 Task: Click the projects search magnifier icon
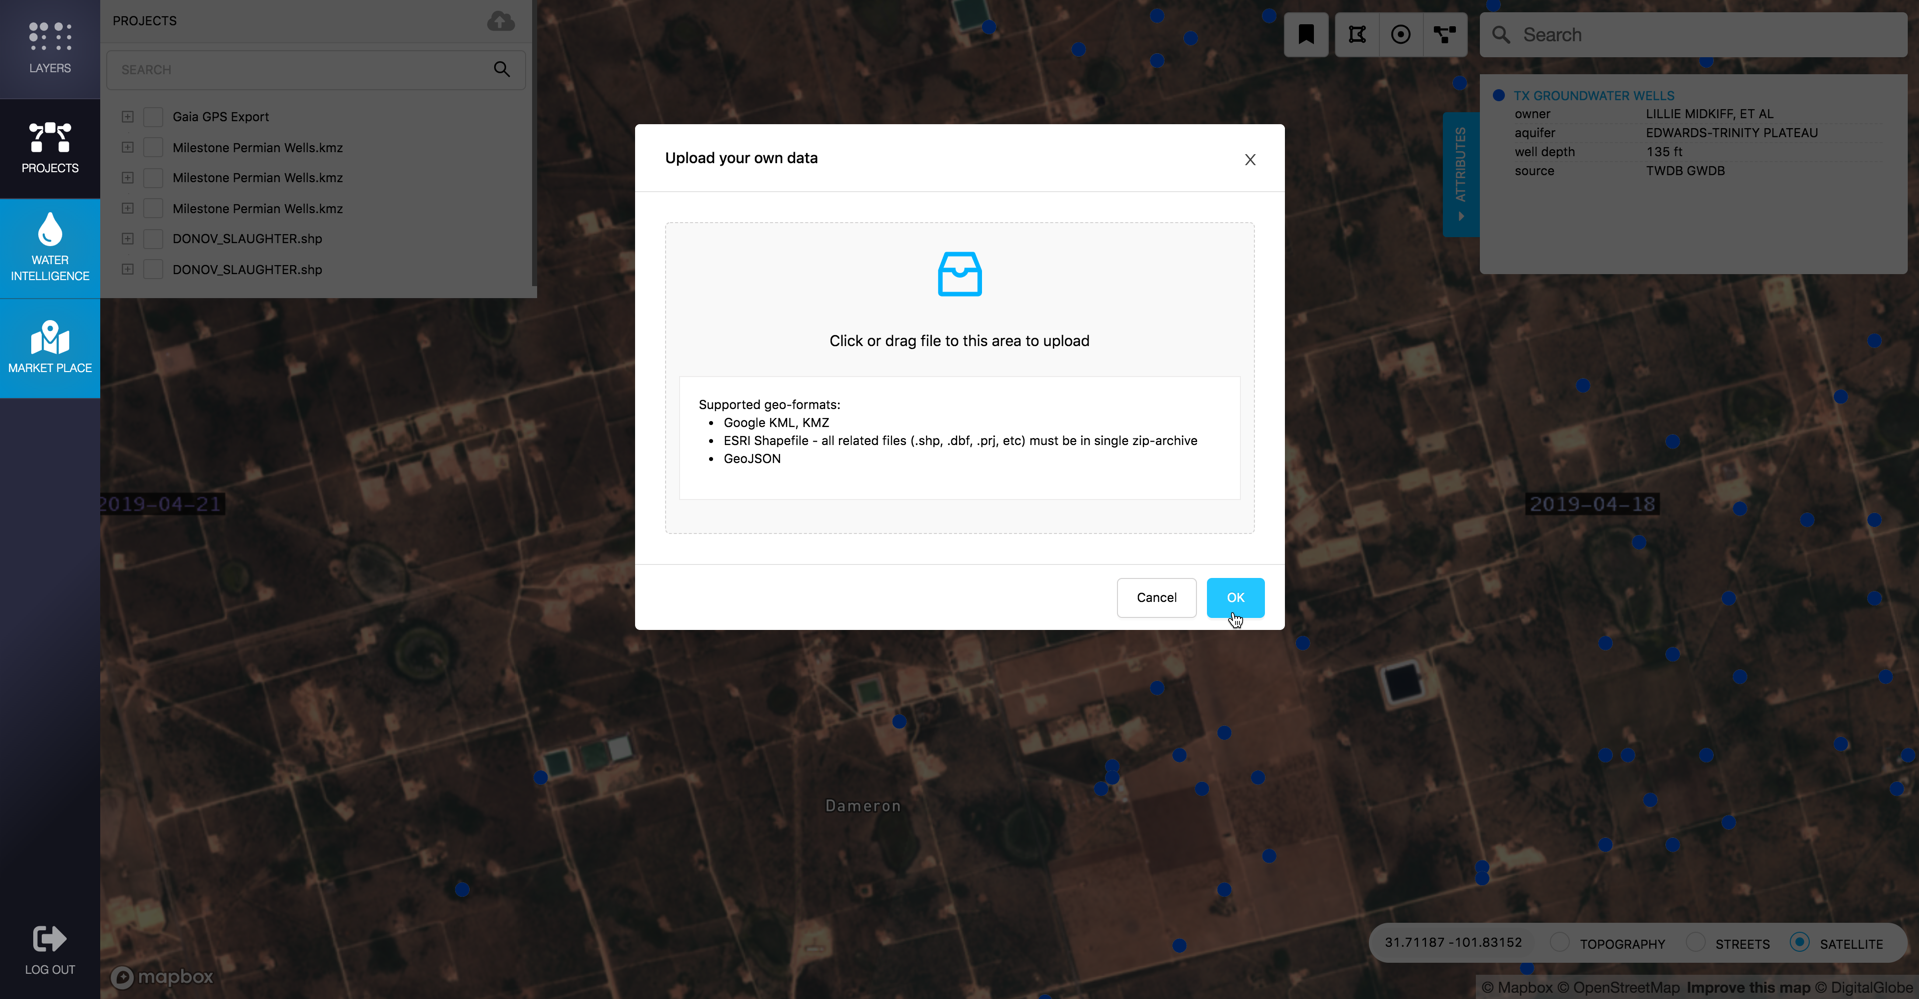coord(502,69)
